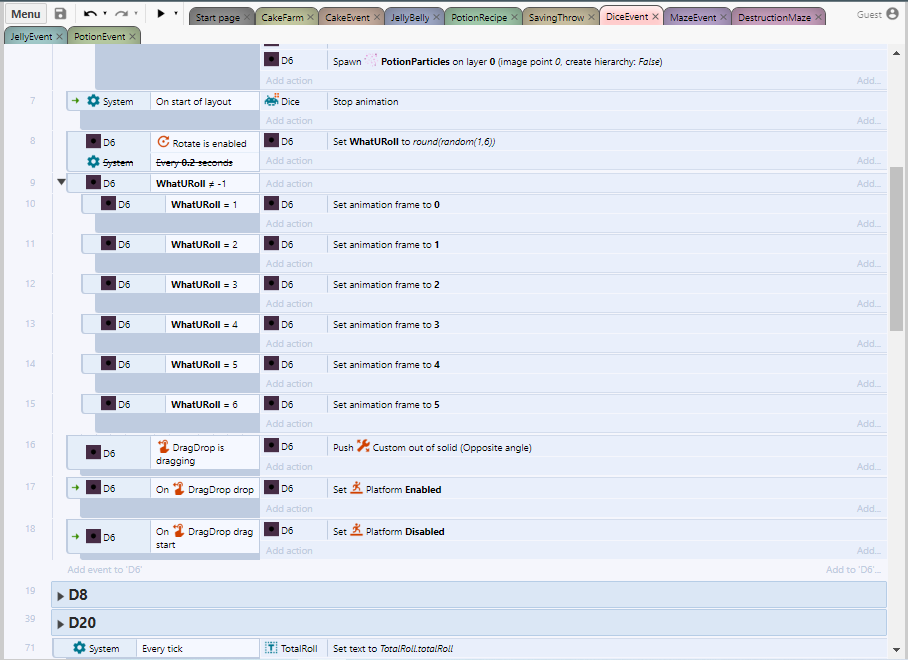Screen dimensions: 908x660
Task: Click the Dice object icon in event 7
Action: (272, 100)
